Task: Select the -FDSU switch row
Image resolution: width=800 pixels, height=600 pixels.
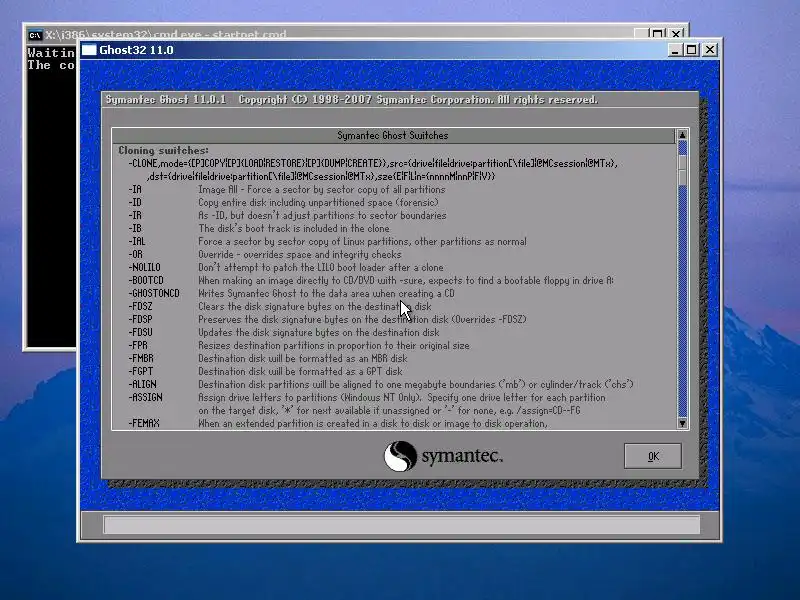Action: point(284,333)
